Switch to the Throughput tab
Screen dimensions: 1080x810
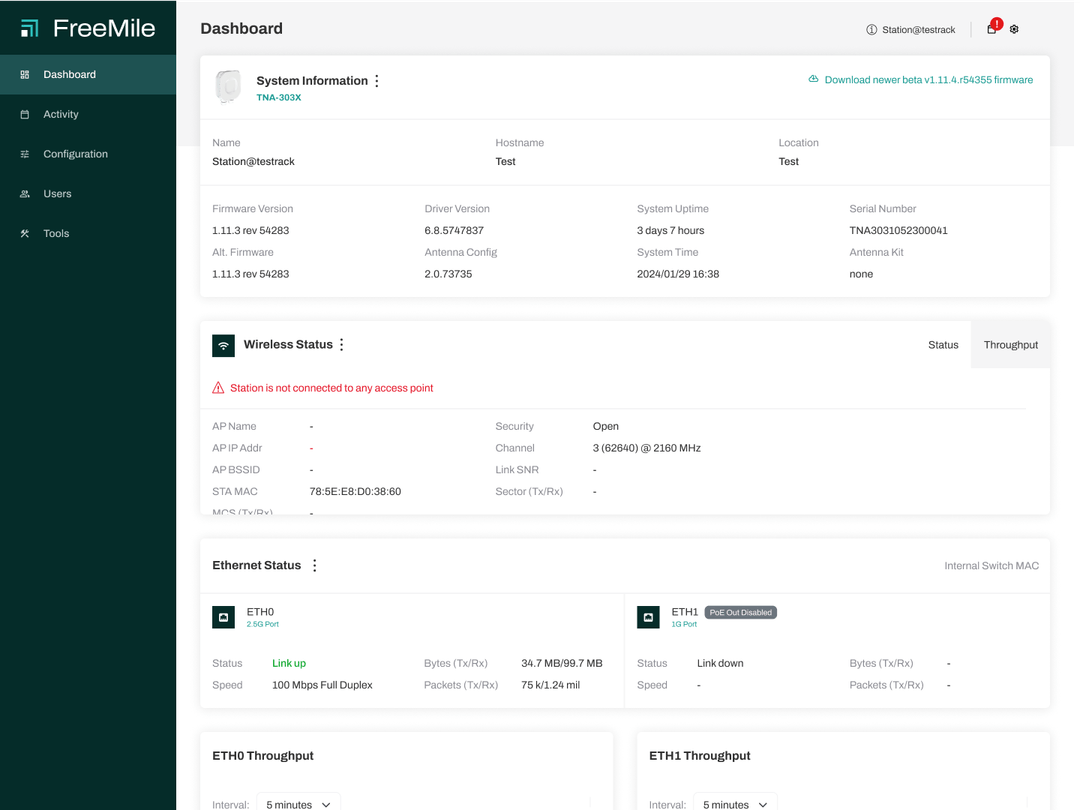click(x=1010, y=345)
